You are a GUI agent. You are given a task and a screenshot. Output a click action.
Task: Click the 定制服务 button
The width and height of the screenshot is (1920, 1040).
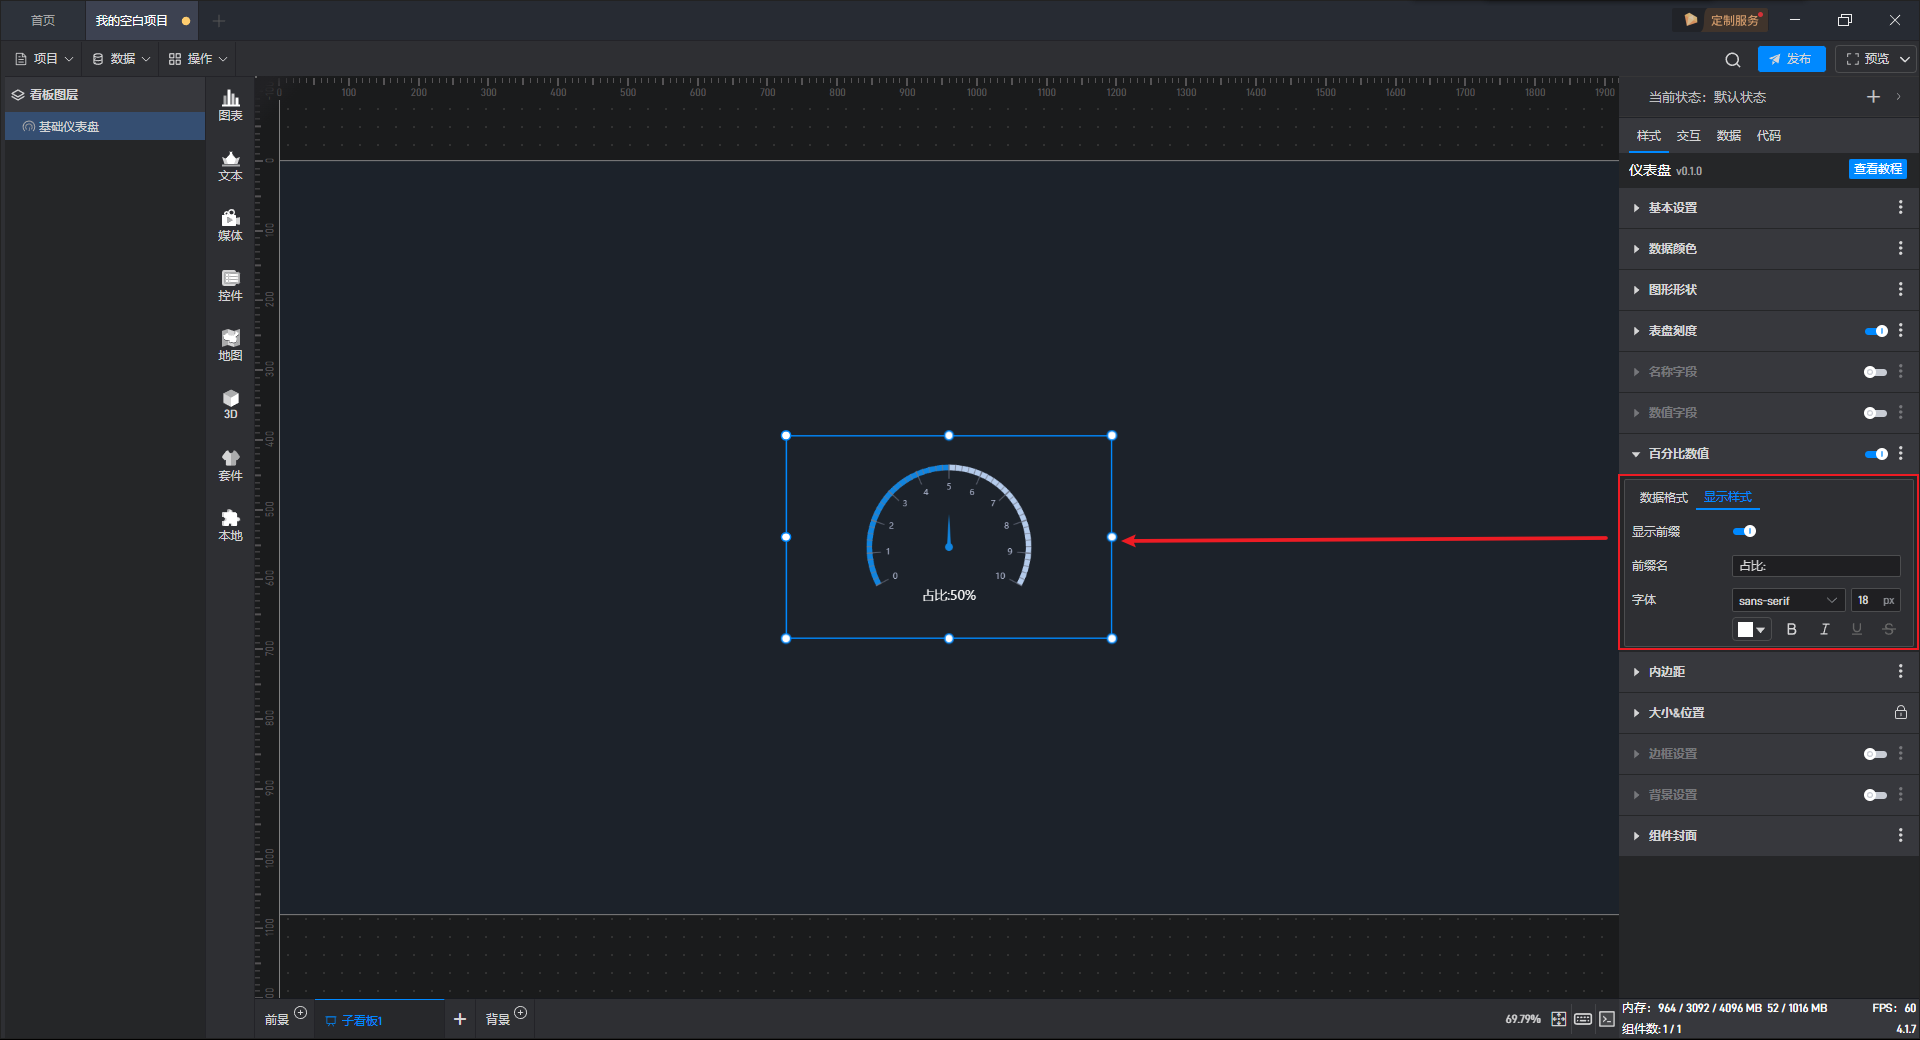(1724, 20)
